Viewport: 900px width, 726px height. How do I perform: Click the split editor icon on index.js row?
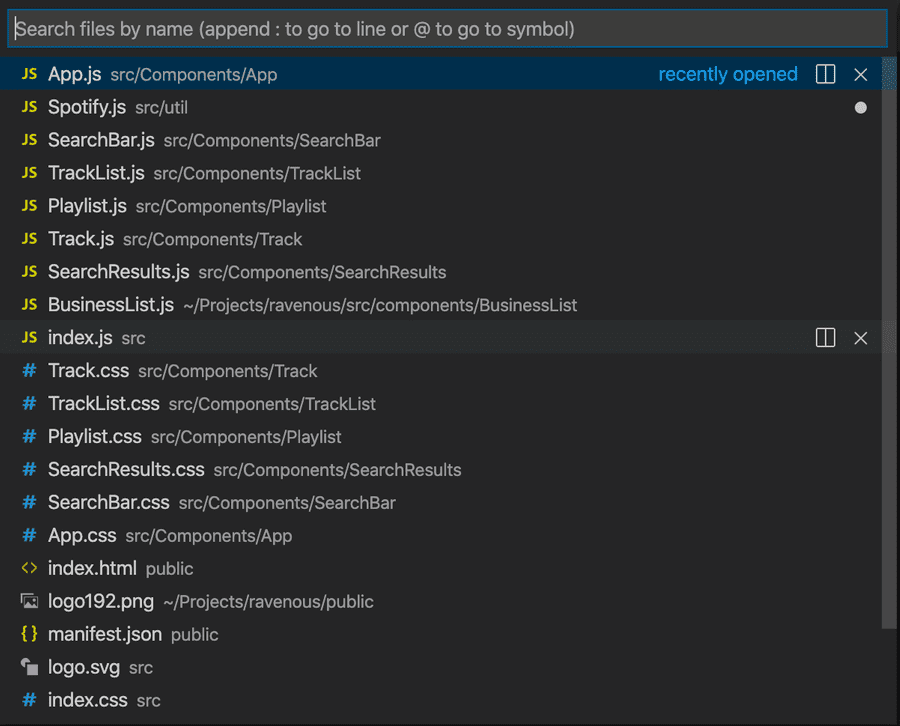[825, 338]
